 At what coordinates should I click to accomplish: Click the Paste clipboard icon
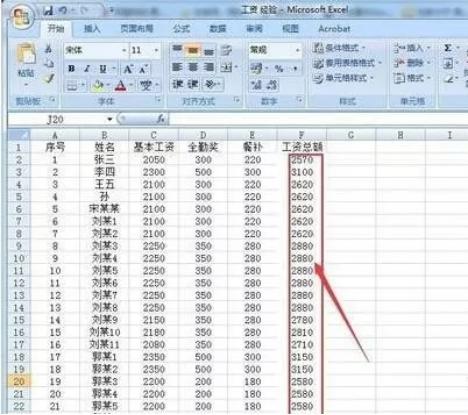coord(26,54)
